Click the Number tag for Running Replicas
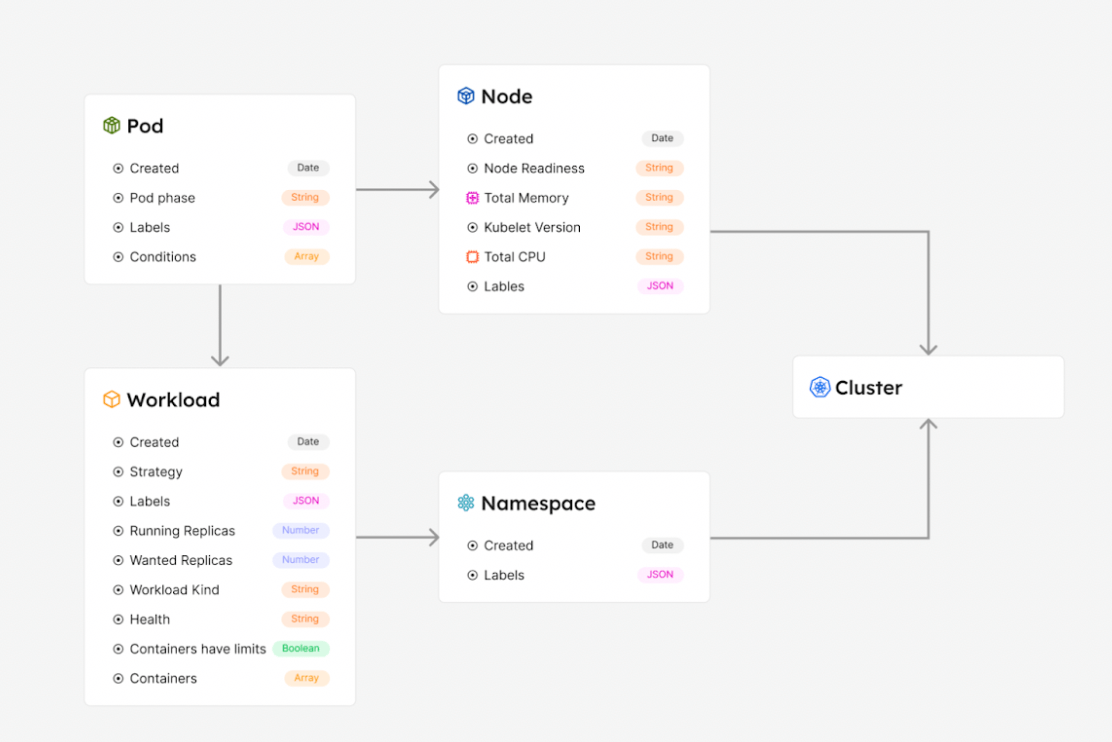 click(x=300, y=530)
